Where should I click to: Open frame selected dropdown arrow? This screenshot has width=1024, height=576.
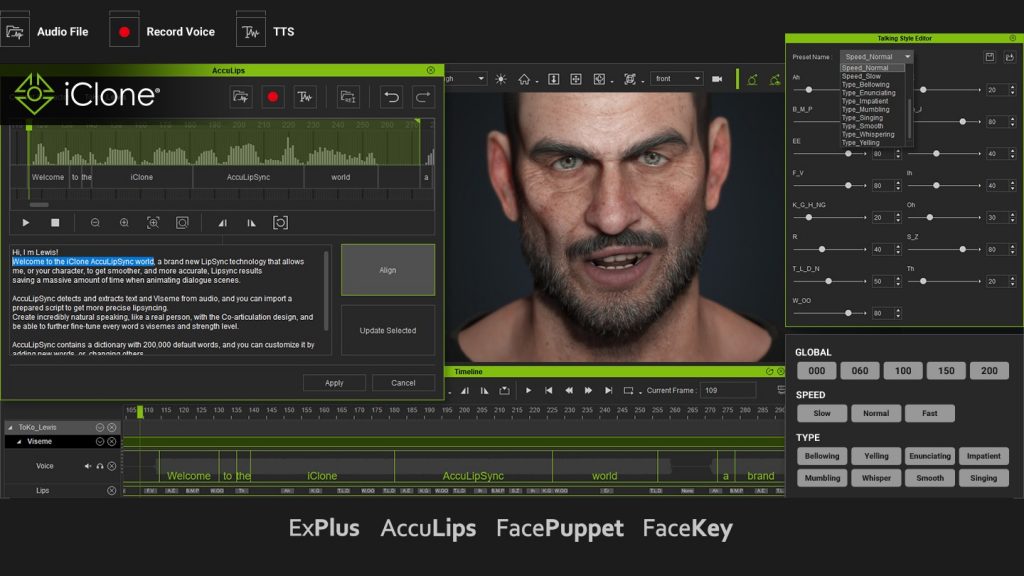pyautogui.click(x=643, y=82)
